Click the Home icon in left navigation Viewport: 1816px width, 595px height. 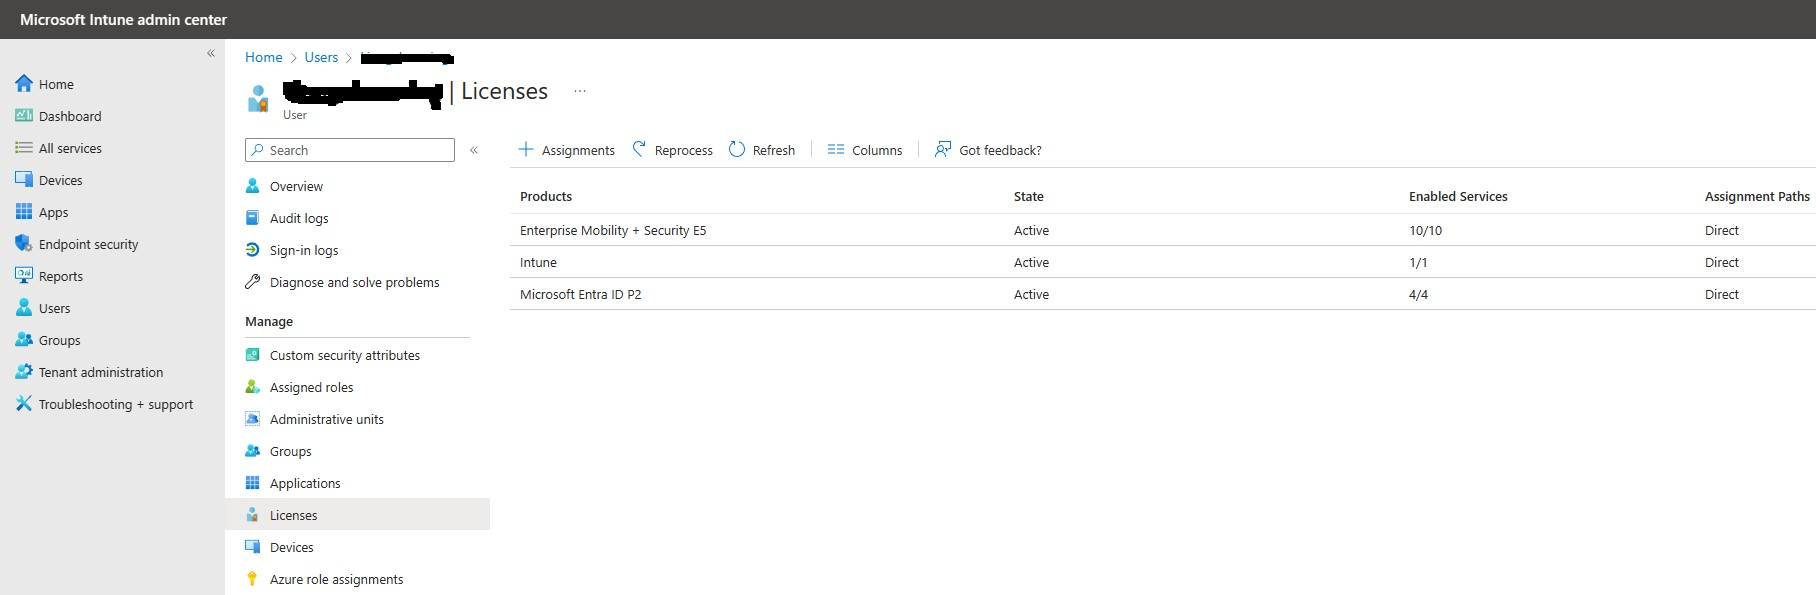click(x=24, y=84)
